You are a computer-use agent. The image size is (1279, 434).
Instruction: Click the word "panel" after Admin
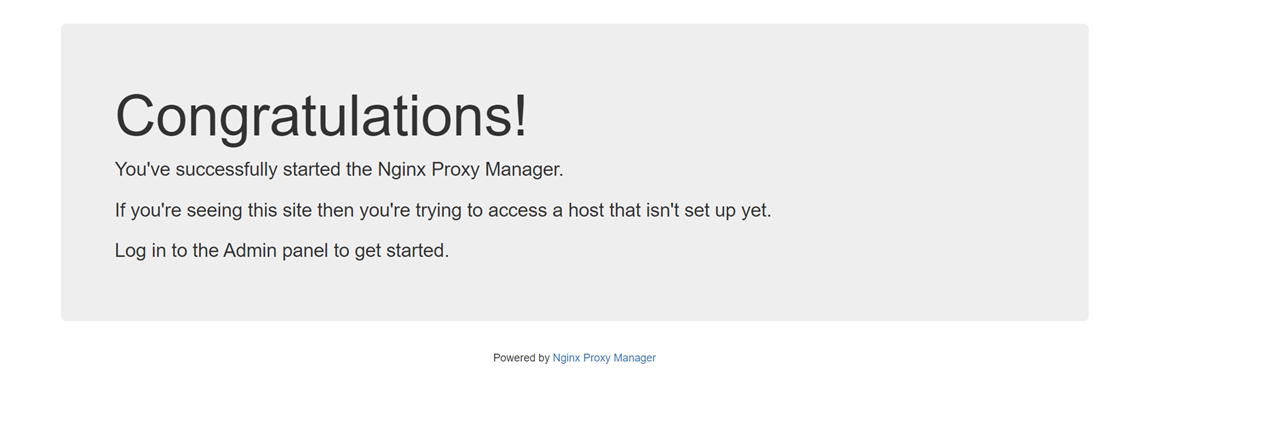[305, 251]
